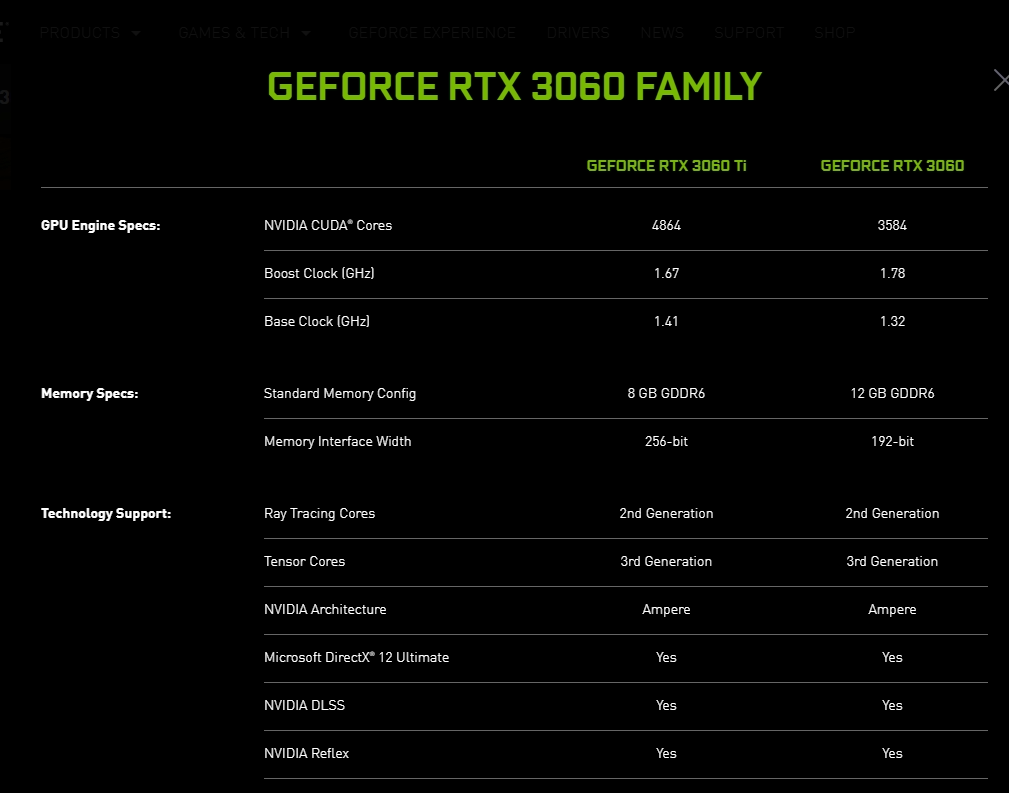Click the Ray Tracing Cores row label
1009x793 pixels.
click(x=319, y=514)
